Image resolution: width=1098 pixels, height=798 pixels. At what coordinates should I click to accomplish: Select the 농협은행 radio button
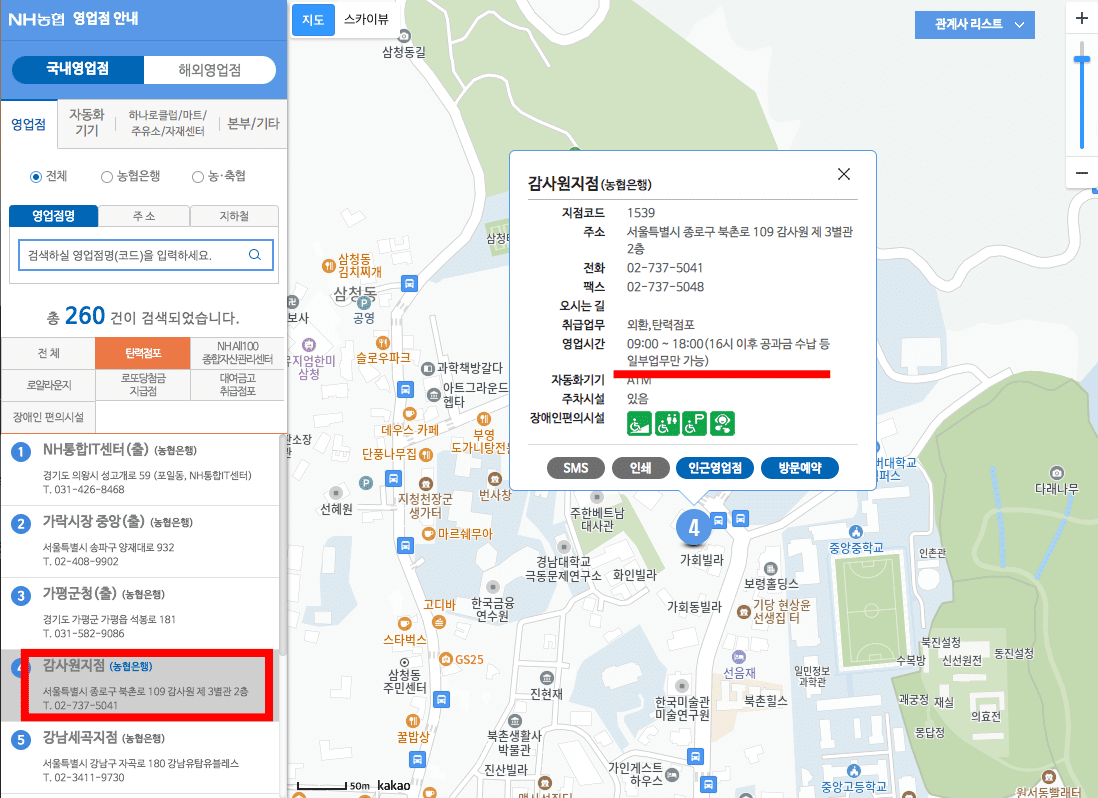tap(106, 176)
